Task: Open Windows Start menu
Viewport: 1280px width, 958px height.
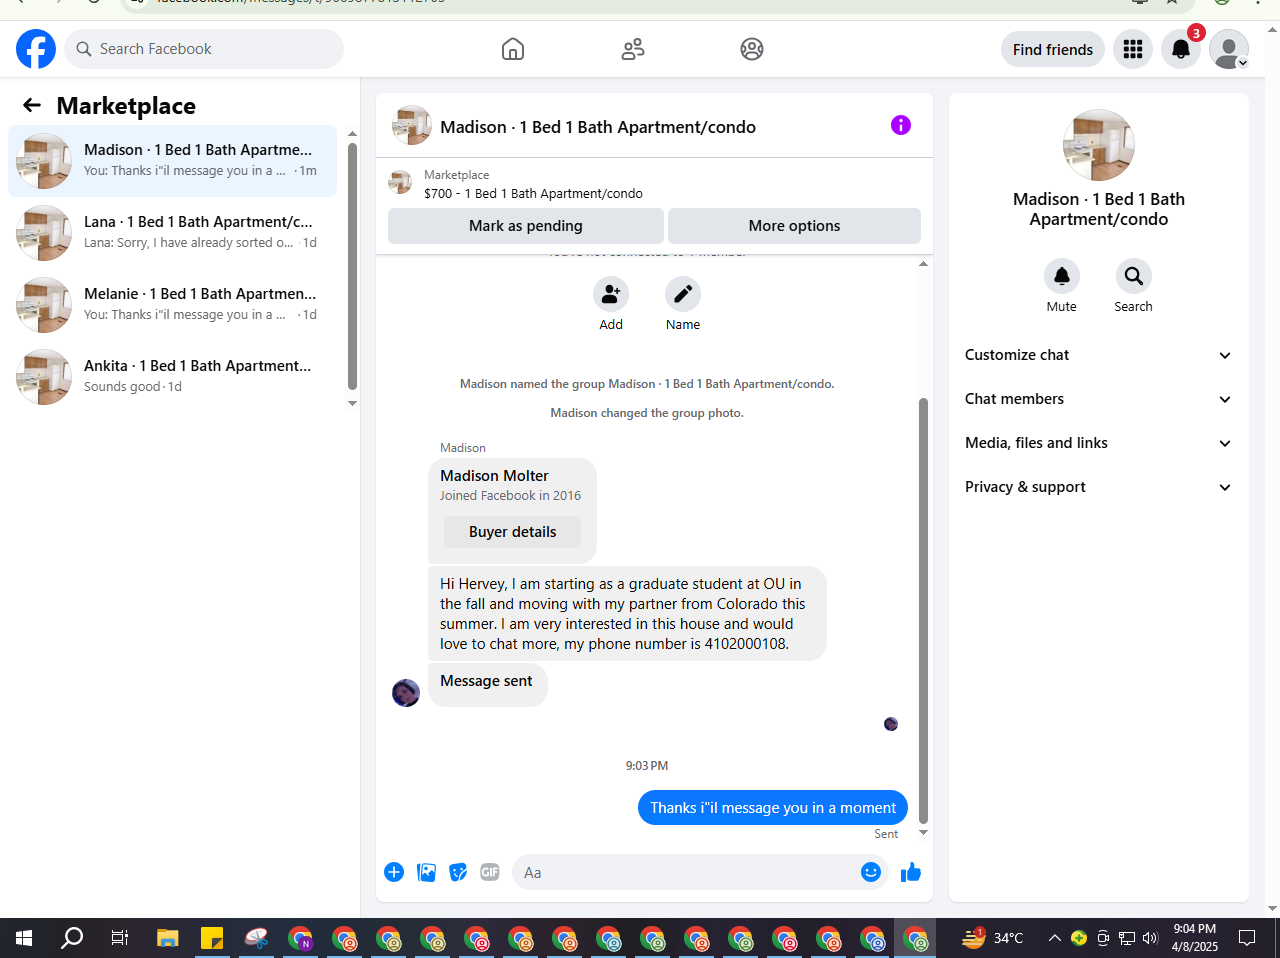Action: pos(24,938)
